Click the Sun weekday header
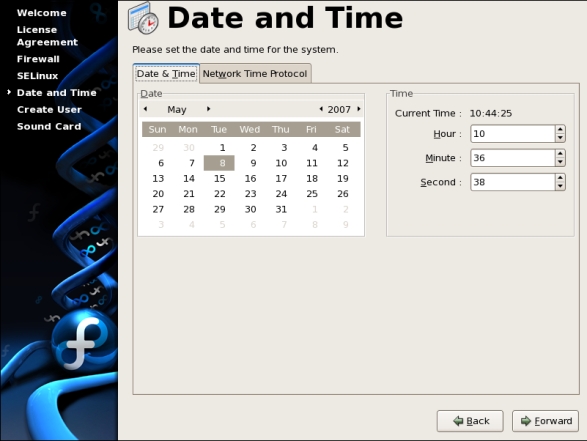The image size is (587, 441). (x=157, y=130)
